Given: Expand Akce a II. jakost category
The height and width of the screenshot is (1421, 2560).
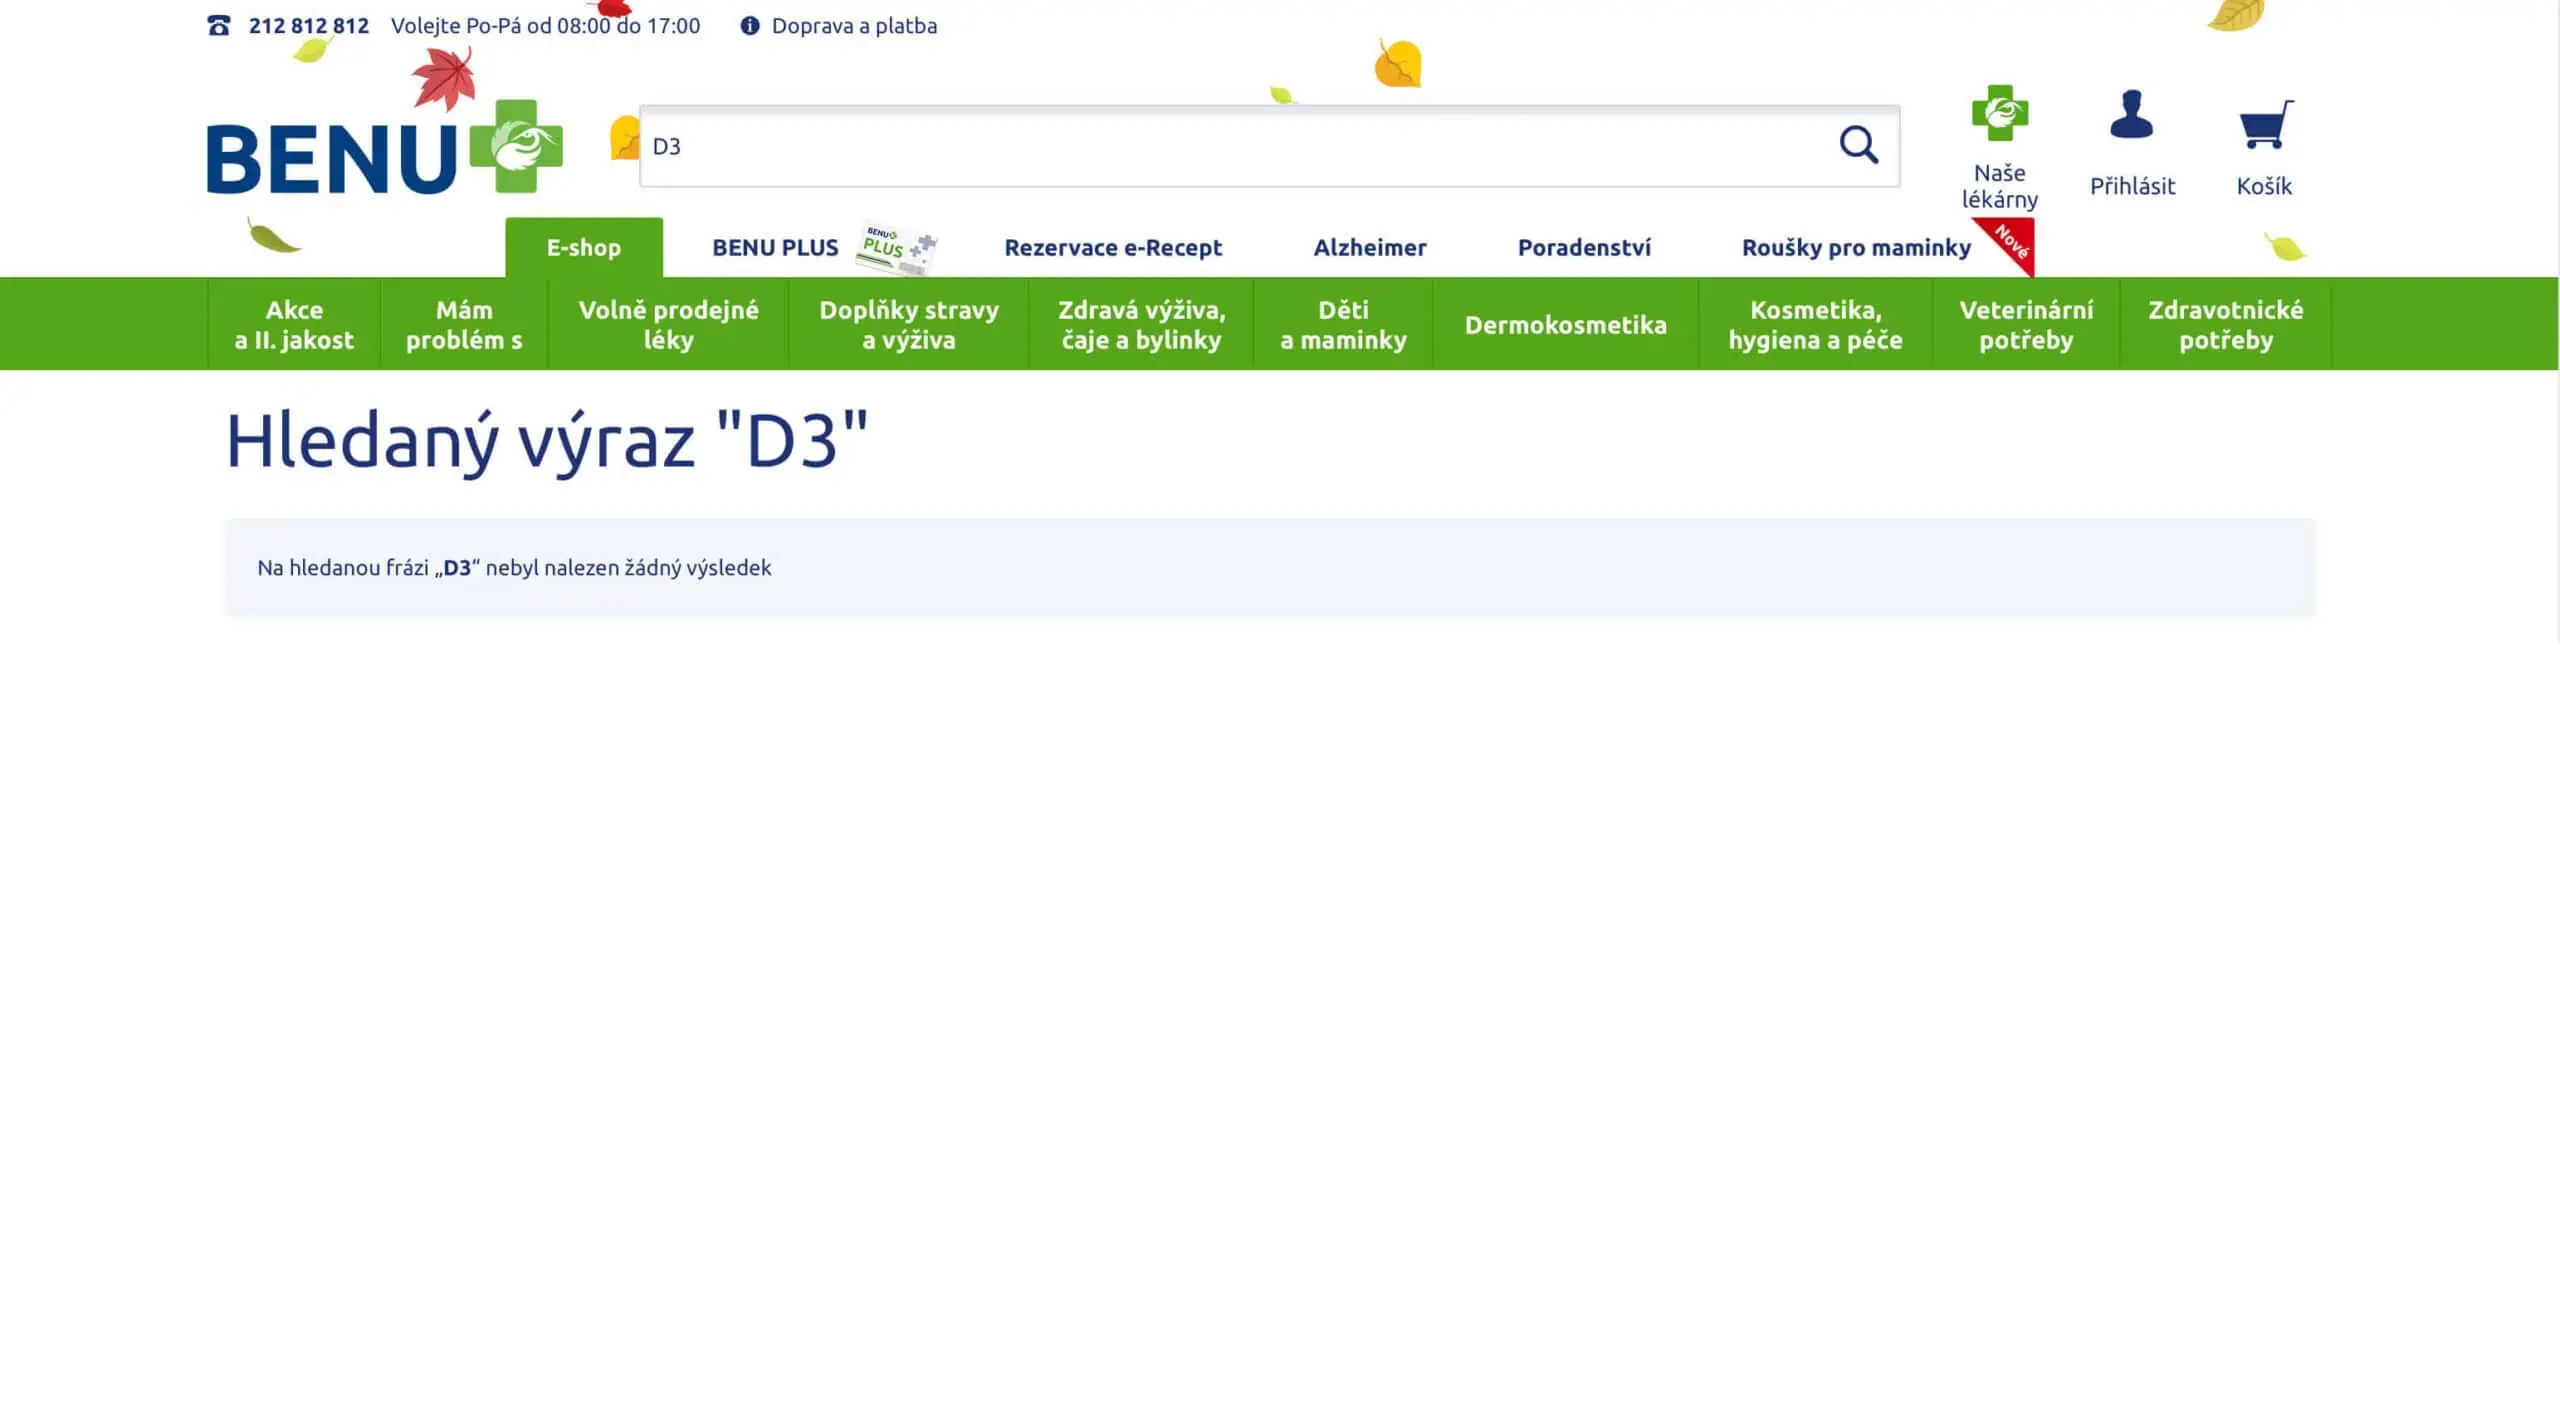Looking at the screenshot, I should click(294, 325).
